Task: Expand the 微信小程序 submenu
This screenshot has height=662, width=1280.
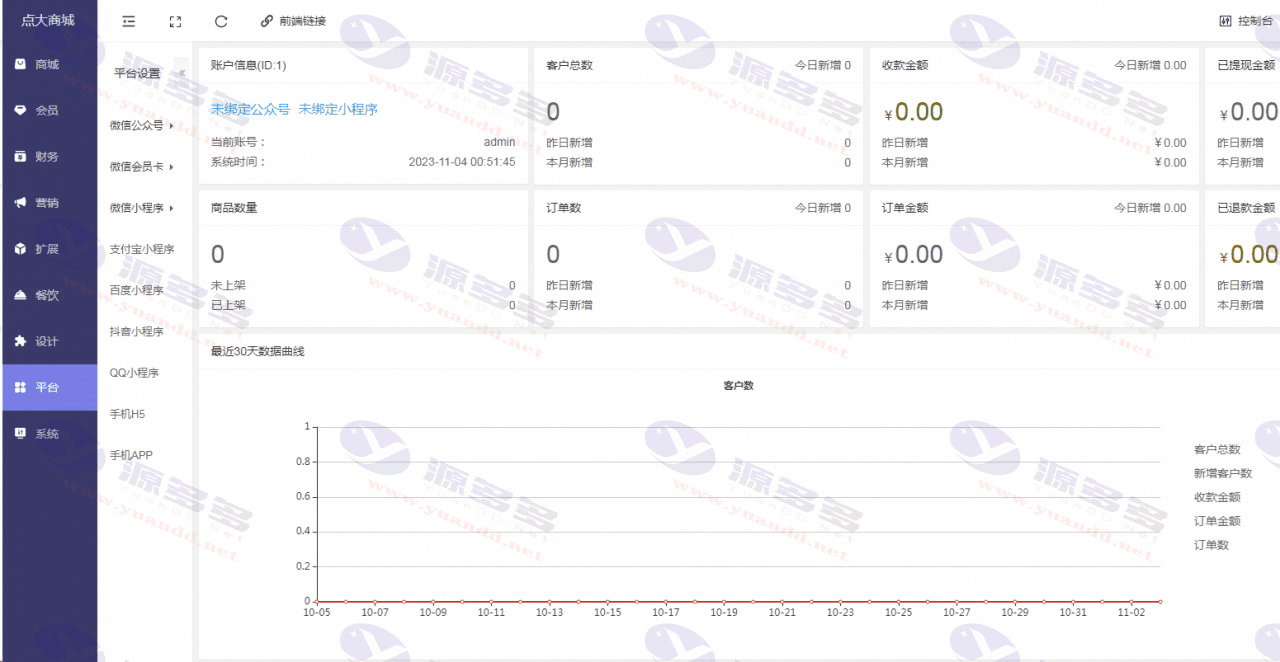Action: point(143,208)
